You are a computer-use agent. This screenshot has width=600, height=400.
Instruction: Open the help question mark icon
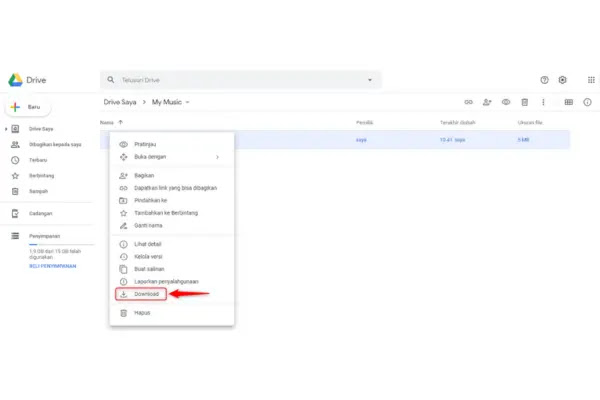click(x=544, y=80)
